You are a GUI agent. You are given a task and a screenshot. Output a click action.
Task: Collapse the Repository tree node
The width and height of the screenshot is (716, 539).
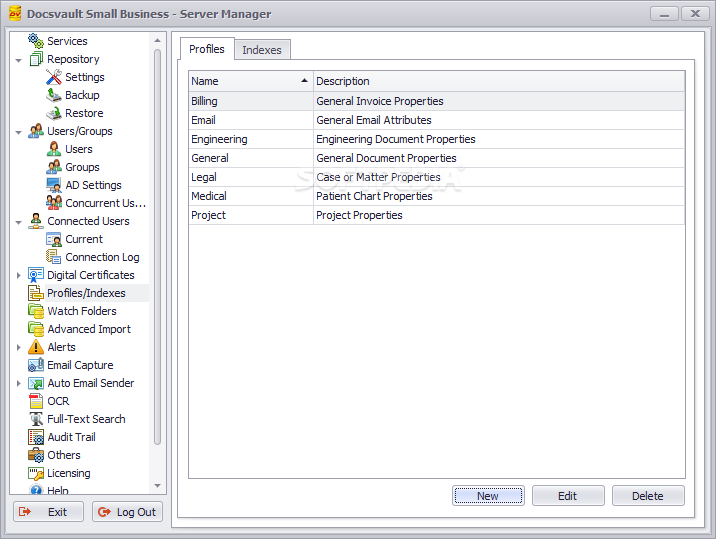pyautogui.click(x=18, y=60)
